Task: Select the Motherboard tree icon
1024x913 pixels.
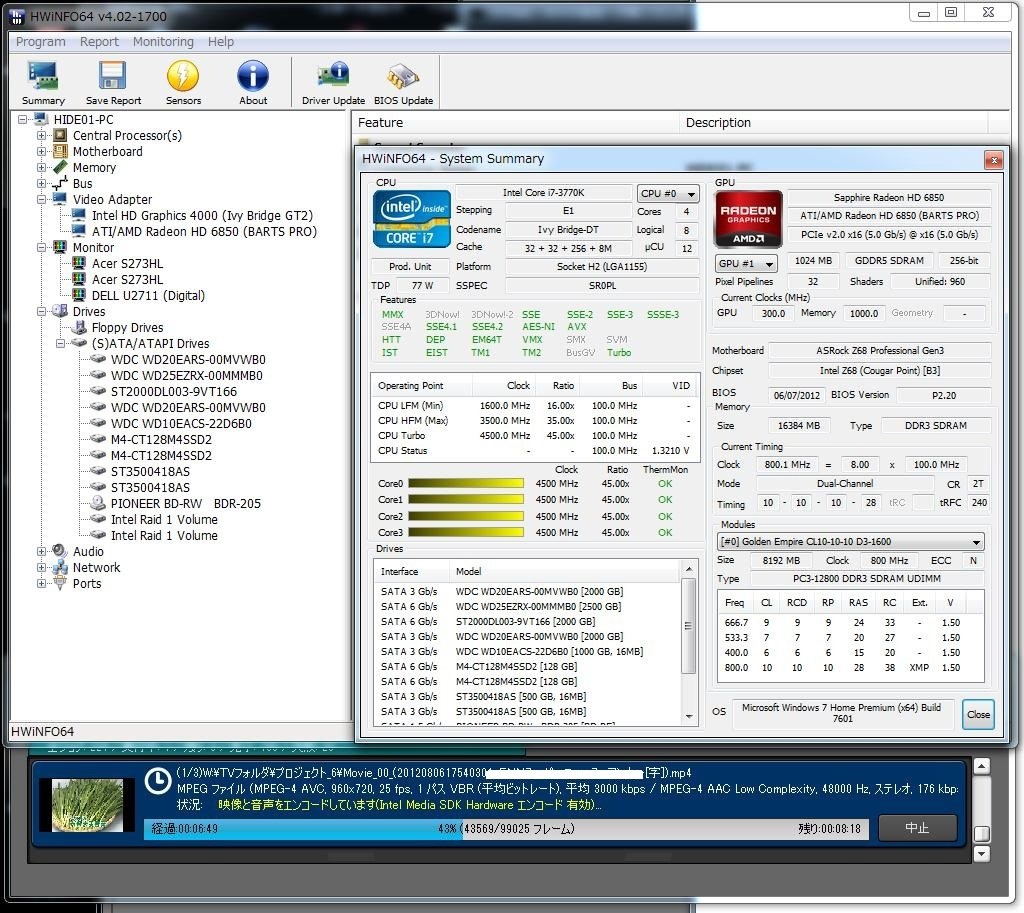Action: (x=60, y=152)
